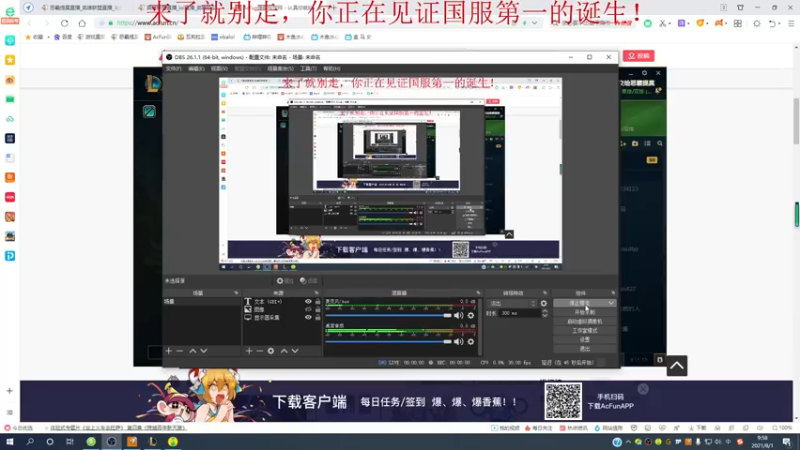
Task: Open Windows taskbar search
Action: click(x=30, y=442)
